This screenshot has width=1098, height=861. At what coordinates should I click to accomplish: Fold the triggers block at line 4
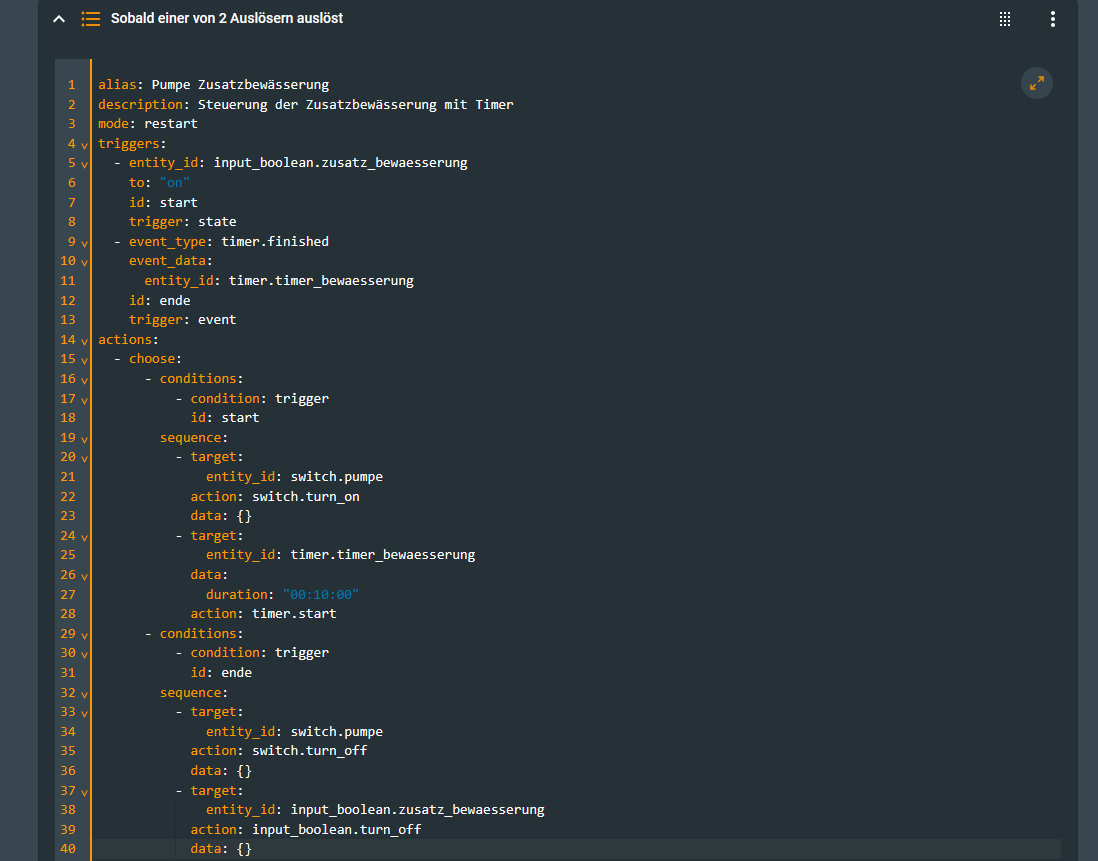tap(84, 145)
